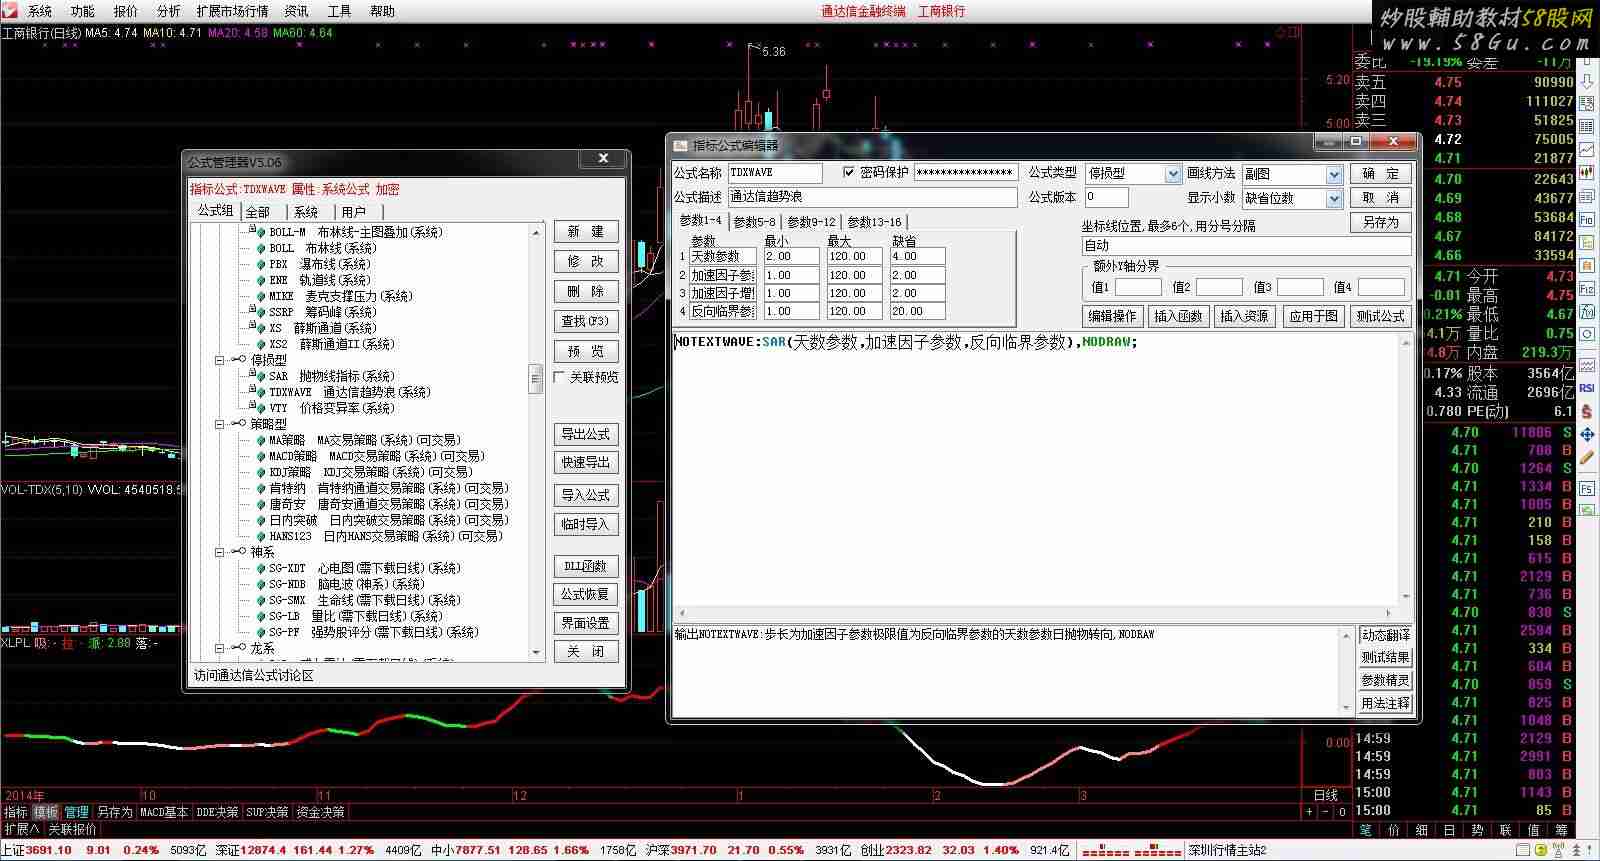Select MACD策略 in formula tree
The width and height of the screenshot is (1600, 861).
[376, 456]
